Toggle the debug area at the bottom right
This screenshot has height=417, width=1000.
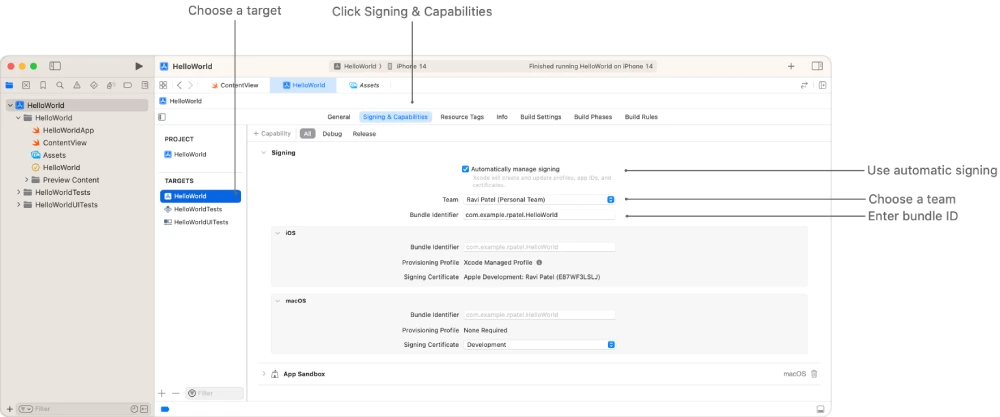[x=820, y=409]
